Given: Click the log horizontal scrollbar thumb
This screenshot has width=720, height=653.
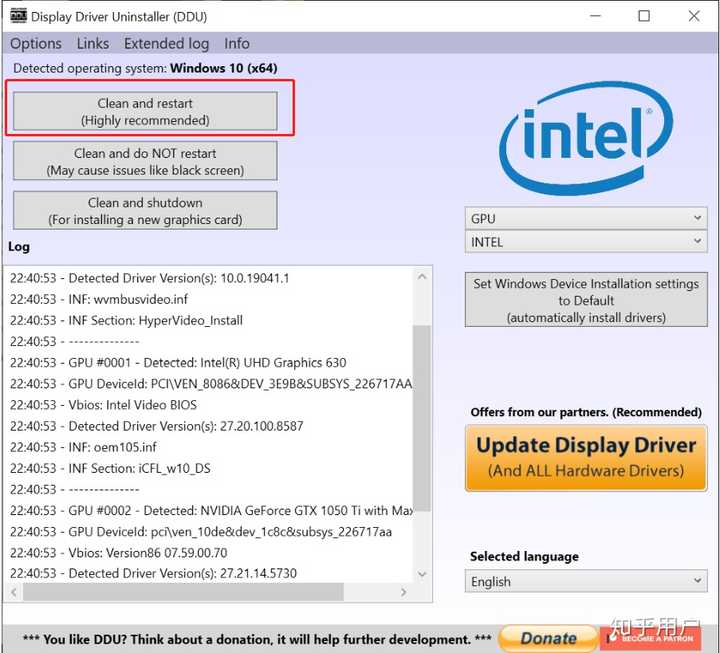Looking at the screenshot, I should tap(183, 592).
